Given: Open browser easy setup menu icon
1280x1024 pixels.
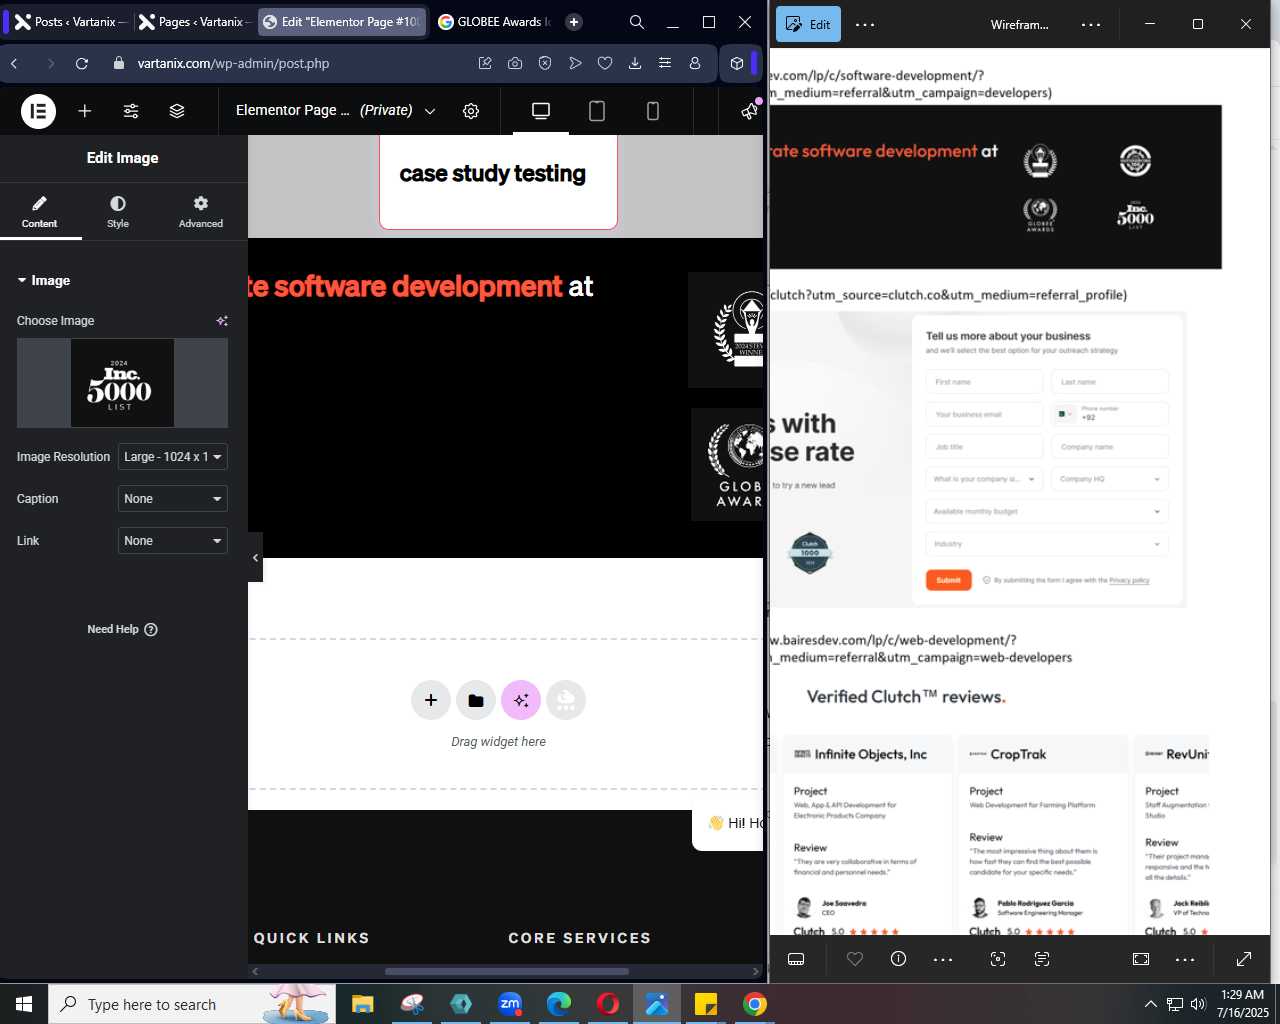Looking at the screenshot, I should pyautogui.click(x=665, y=63).
